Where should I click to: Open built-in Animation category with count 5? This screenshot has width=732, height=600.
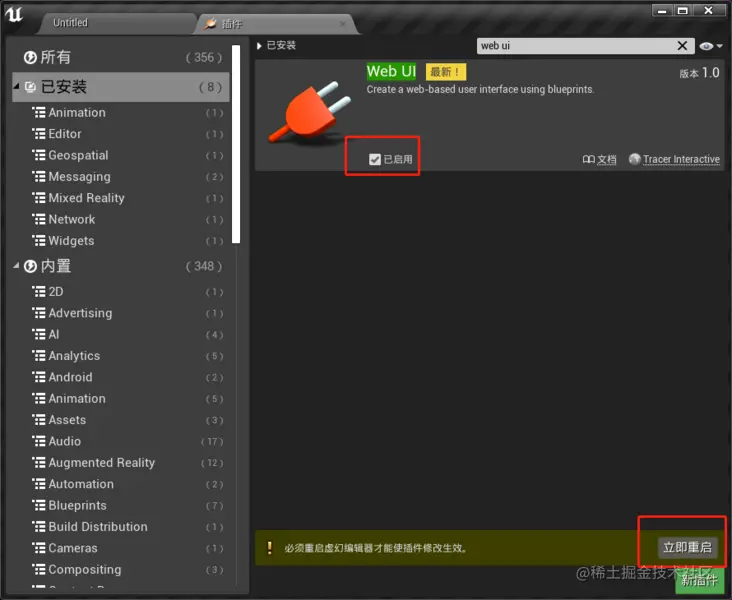(x=121, y=399)
